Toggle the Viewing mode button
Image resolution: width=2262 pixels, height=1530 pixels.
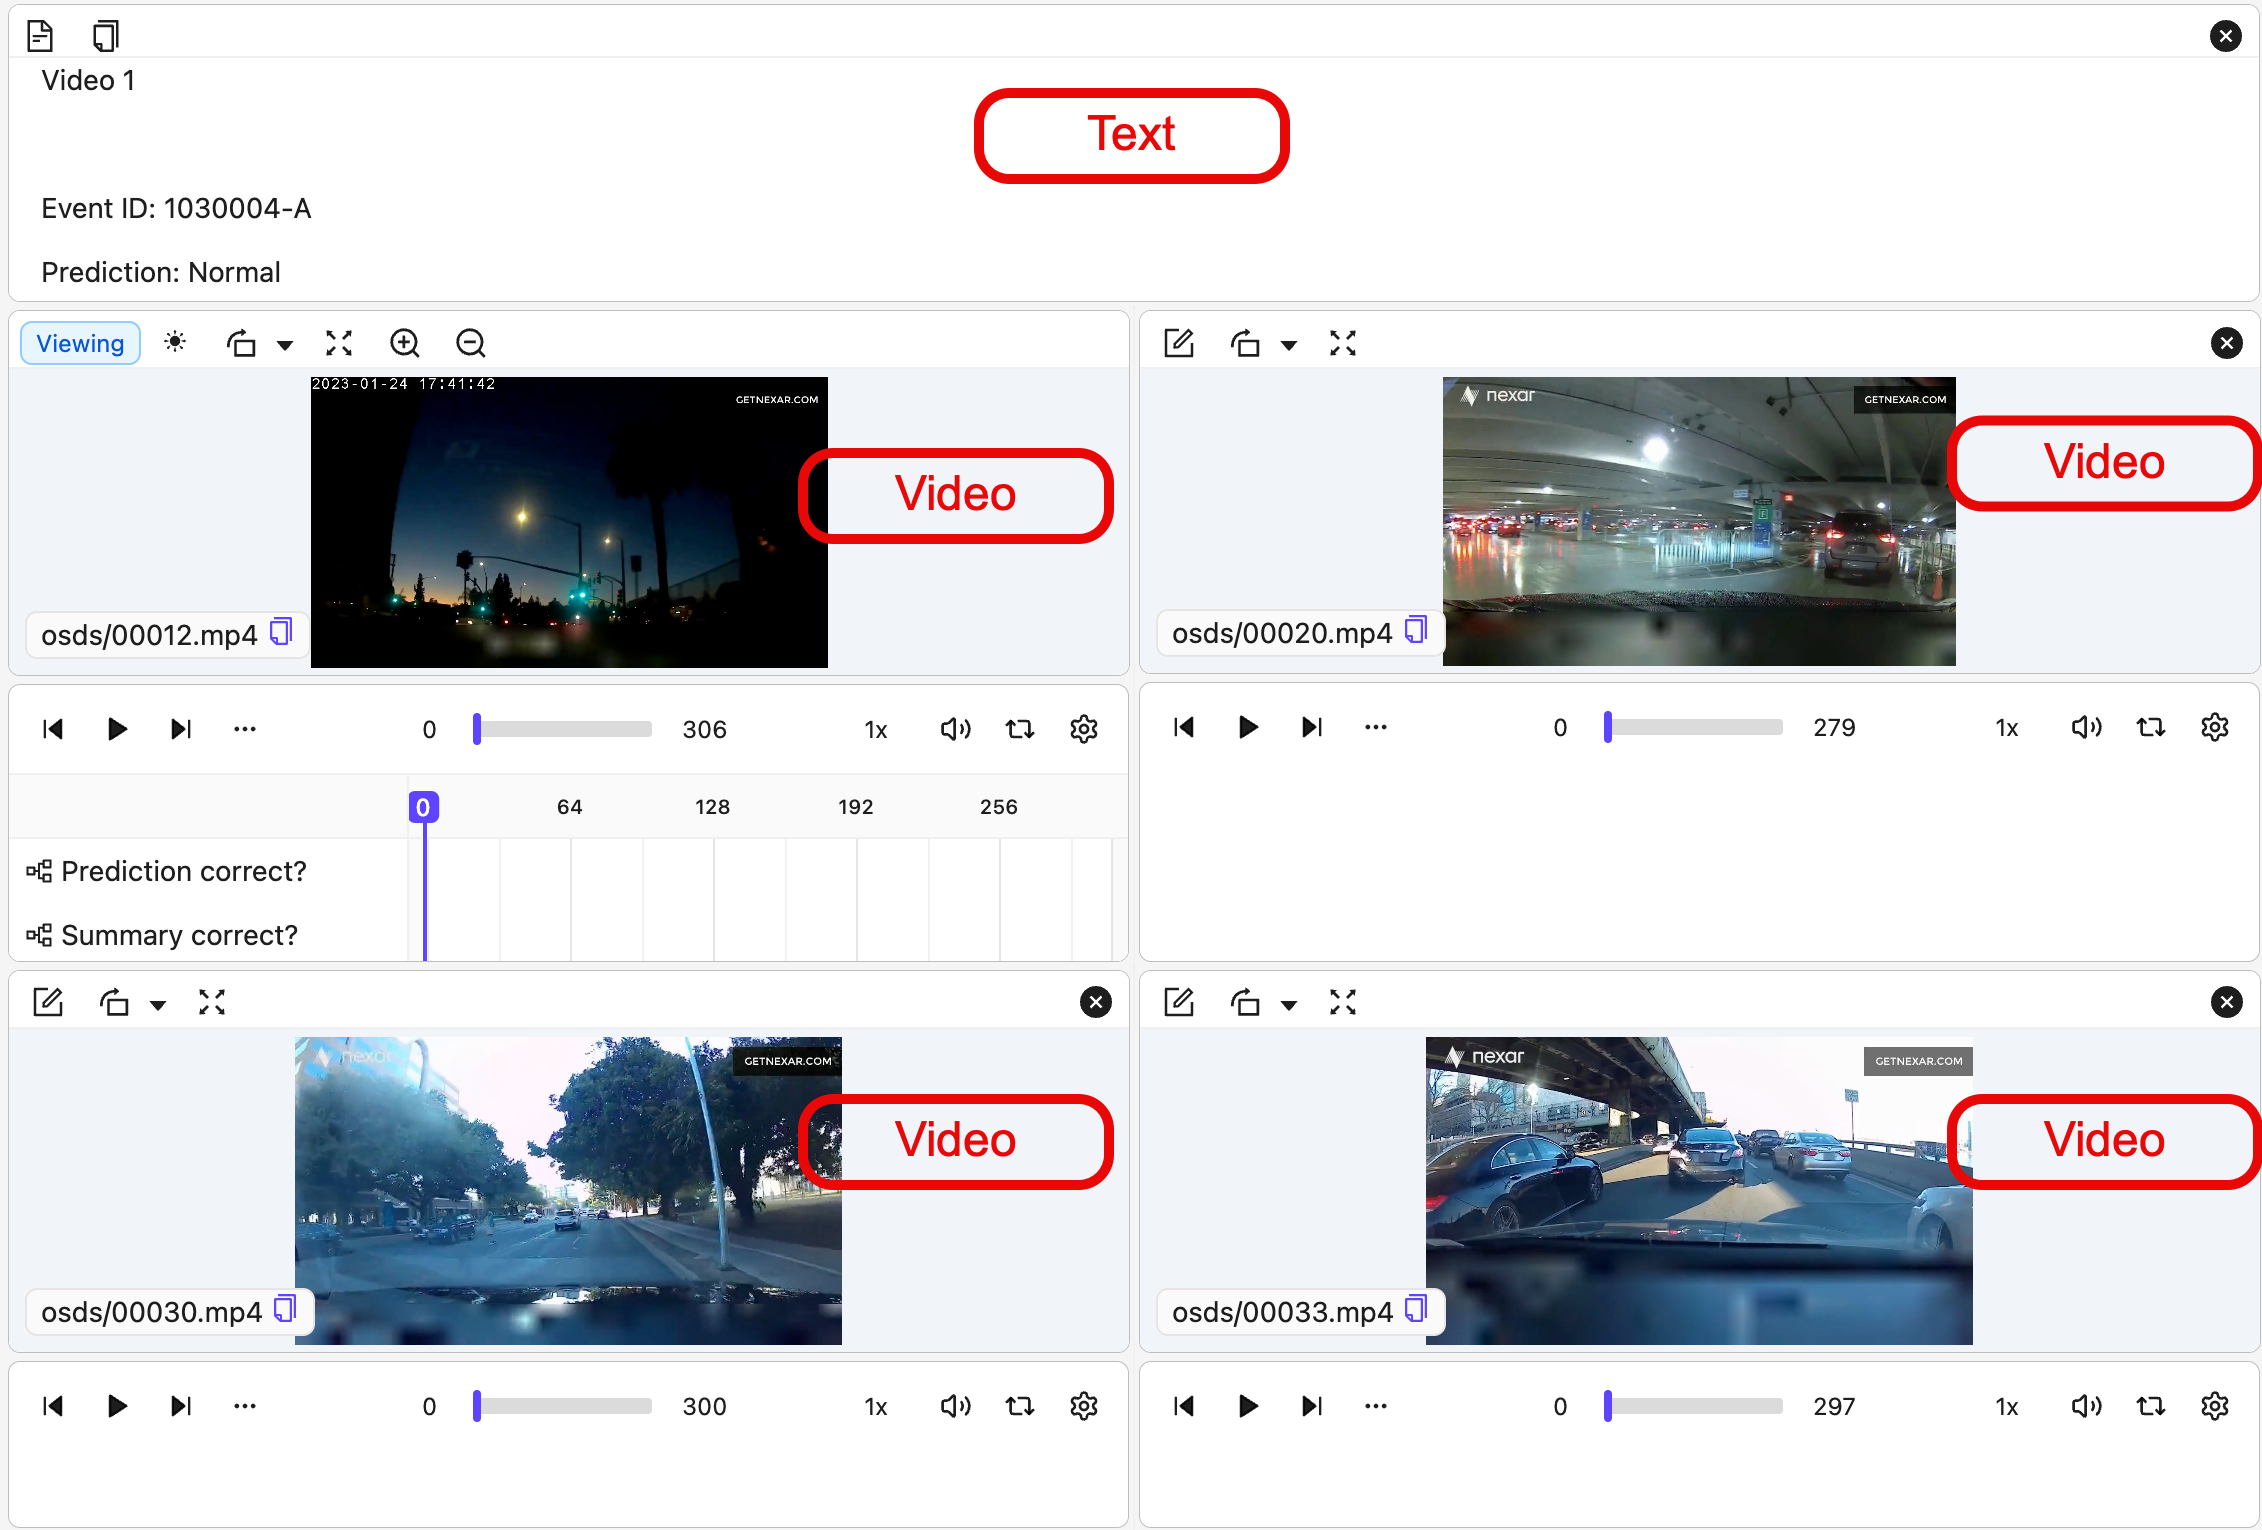(x=80, y=343)
